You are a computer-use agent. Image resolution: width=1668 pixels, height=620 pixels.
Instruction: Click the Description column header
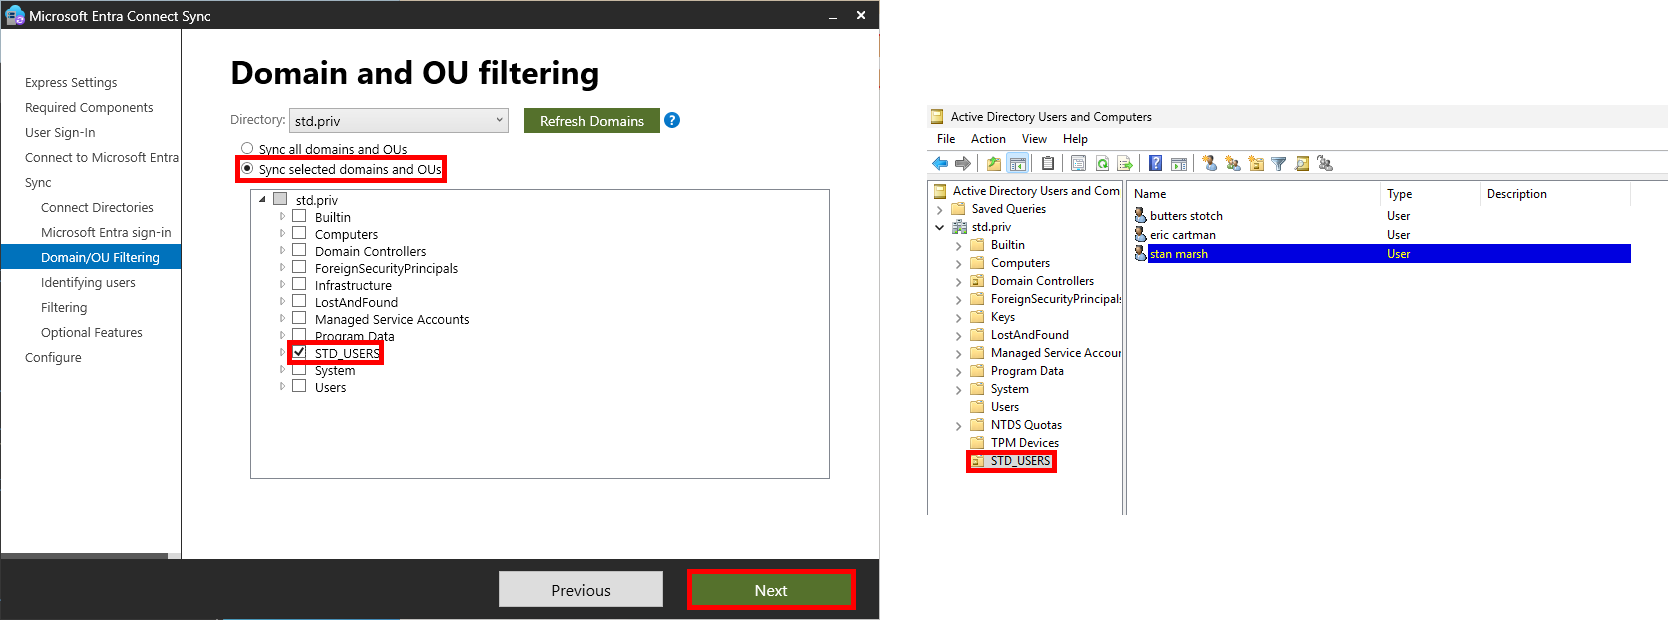1555,194
